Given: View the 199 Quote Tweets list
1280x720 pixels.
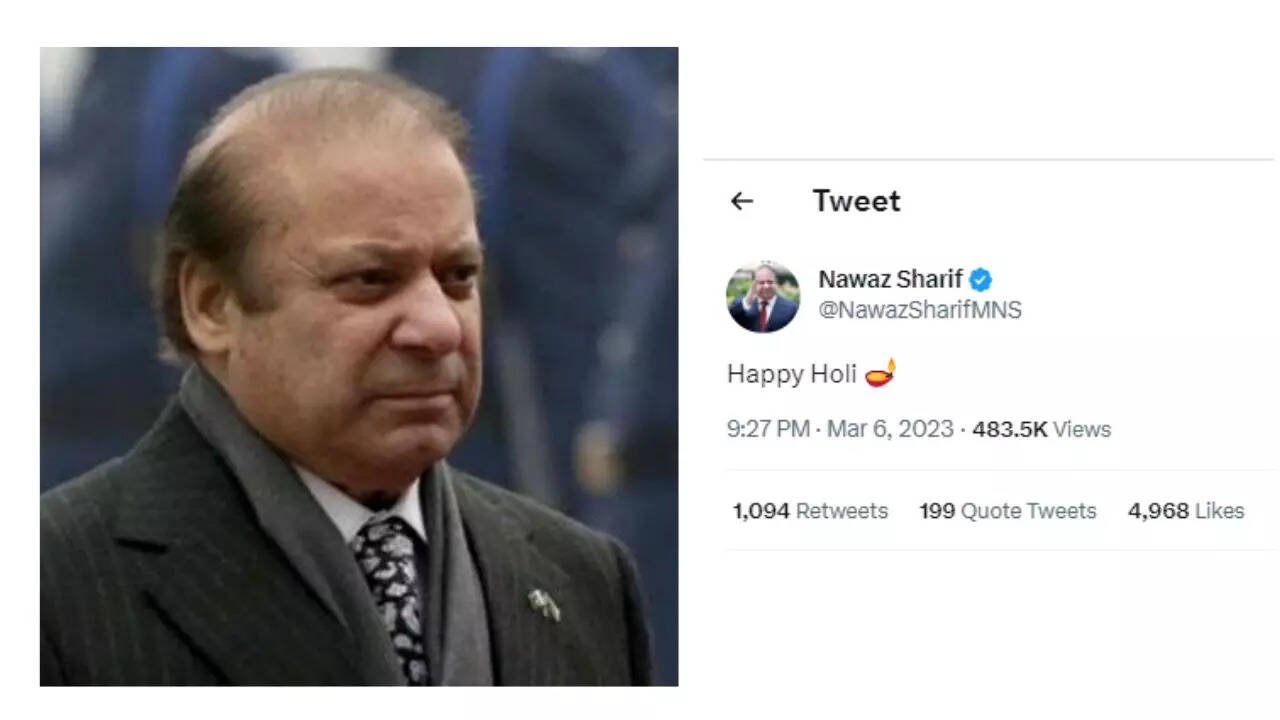Looking at the screenshot, I should [1008, 511].
